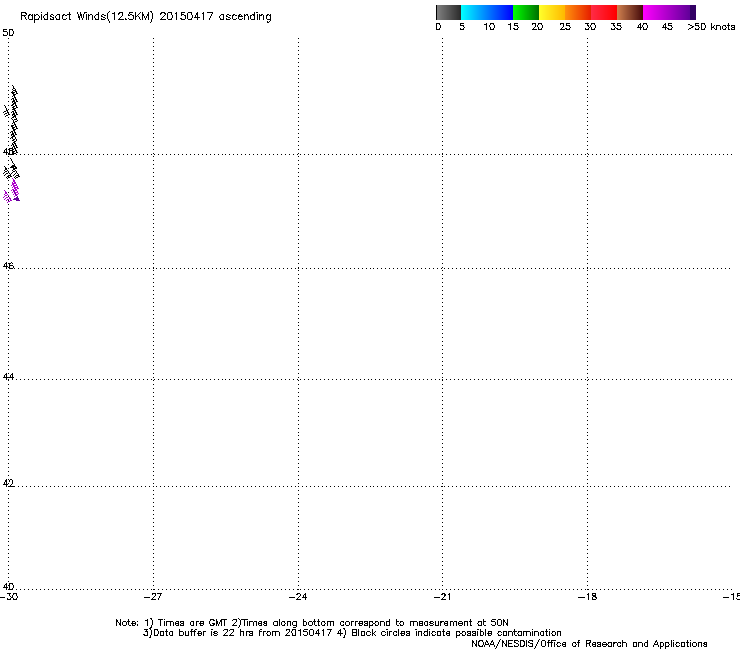Screen dimensions: 740x650
Task: Click the green 15-20 knots color segment
Action: (x=526, y=12)
